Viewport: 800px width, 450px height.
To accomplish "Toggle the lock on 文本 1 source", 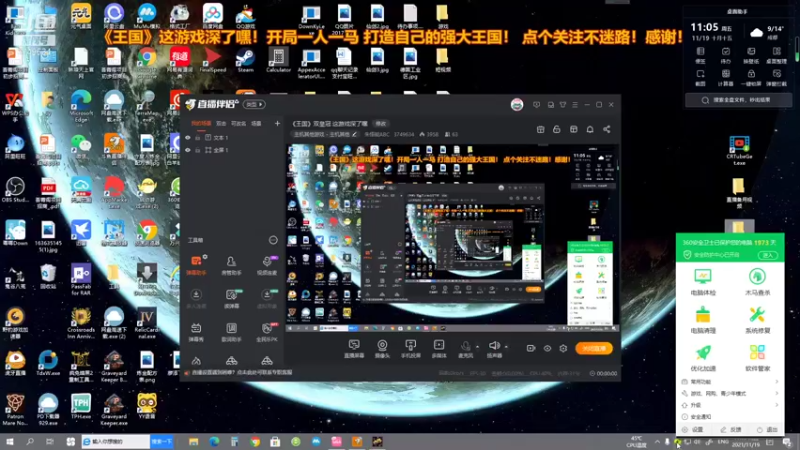I will [197, 138].
